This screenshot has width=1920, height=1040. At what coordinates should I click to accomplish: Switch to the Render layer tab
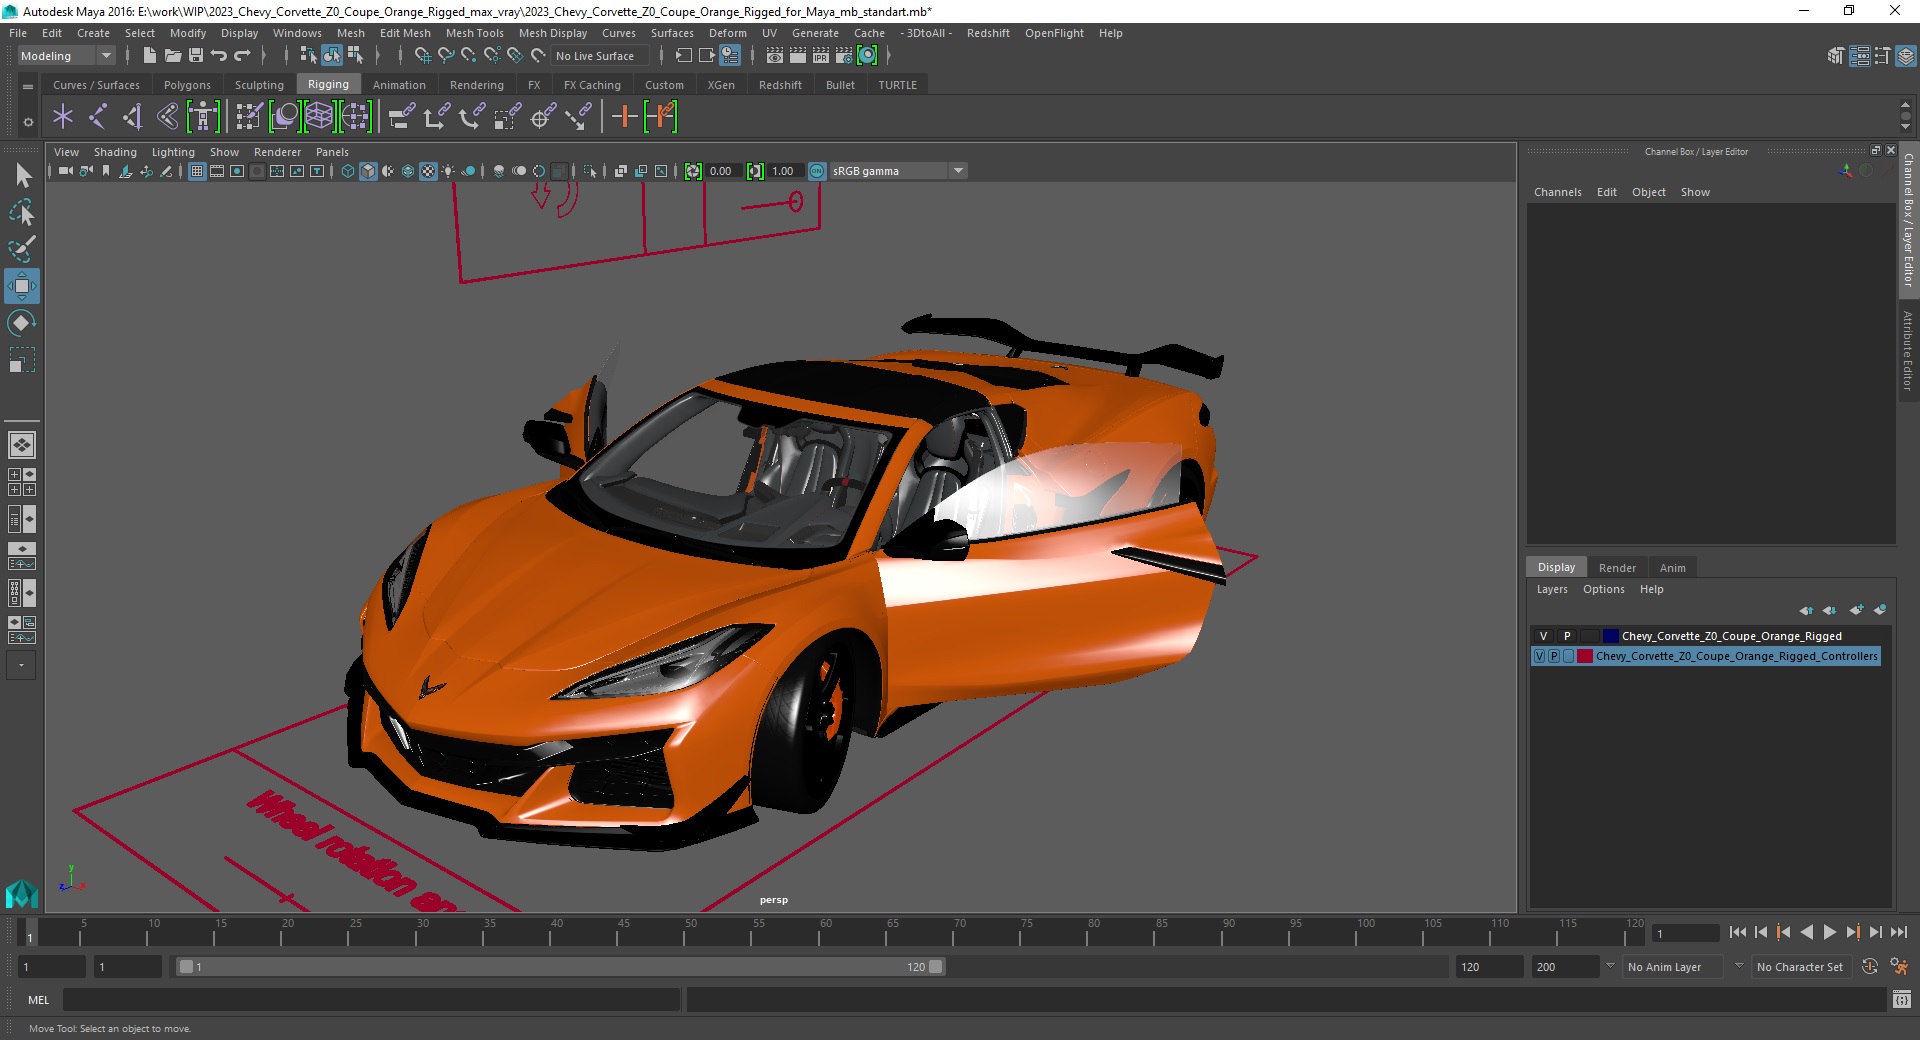1617,568
